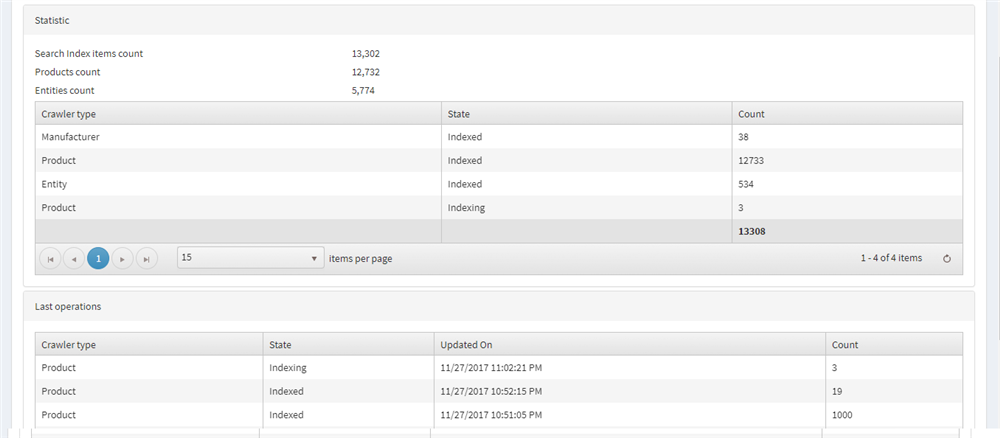Go to previous page in pager
The image size is (1000, 438).
[74, 259]
